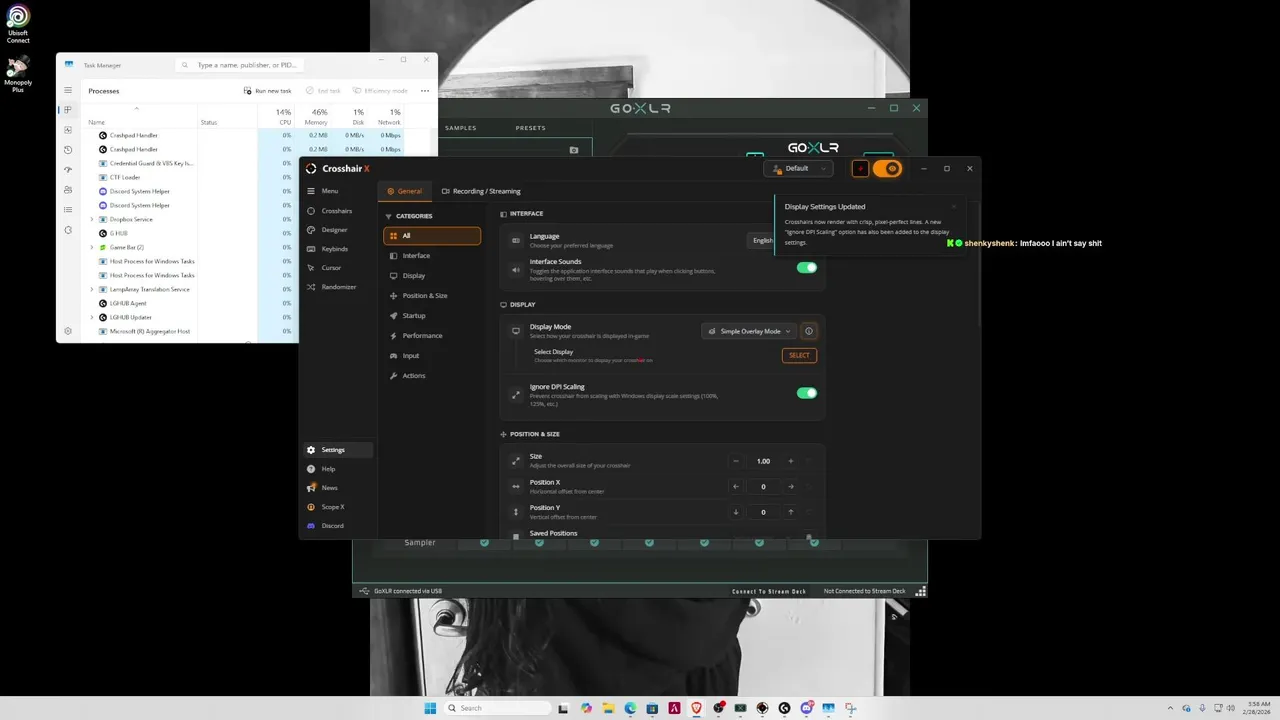Switch to the General tab
This screenshot has width=1280, height=720.
point(404,191)
